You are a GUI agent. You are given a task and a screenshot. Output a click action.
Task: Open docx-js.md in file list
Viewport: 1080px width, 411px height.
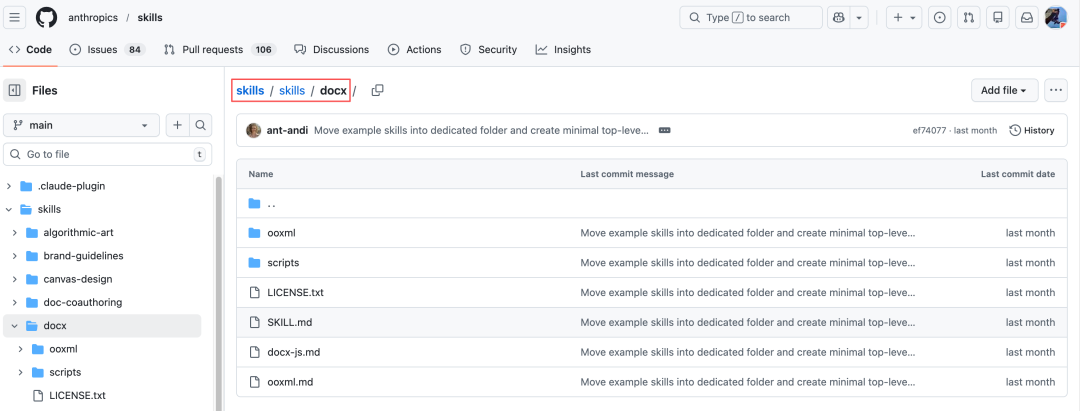click(293, 352)
